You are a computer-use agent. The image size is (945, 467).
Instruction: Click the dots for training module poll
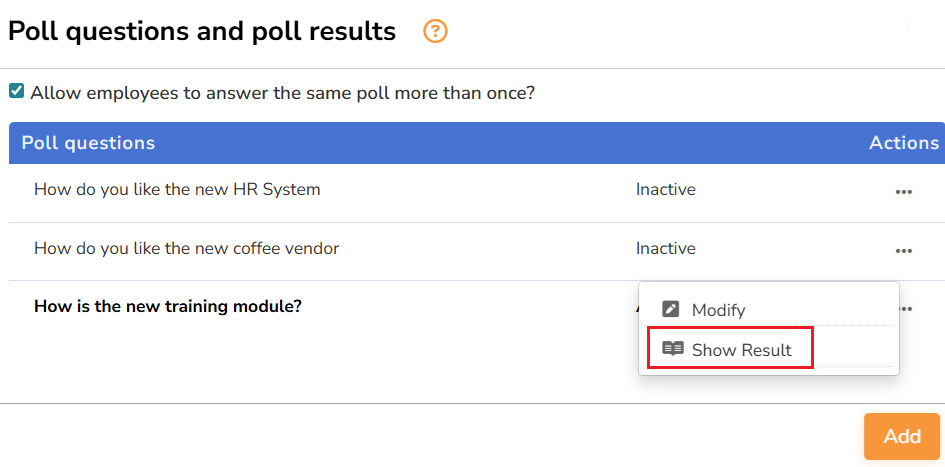pos(906,309)
